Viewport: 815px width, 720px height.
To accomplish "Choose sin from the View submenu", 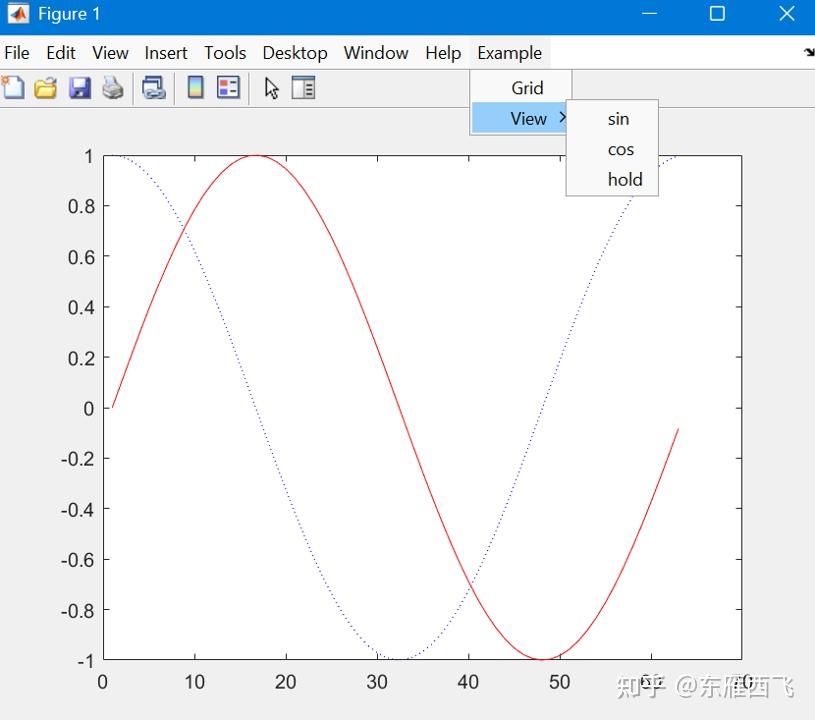I will [618, 118].
